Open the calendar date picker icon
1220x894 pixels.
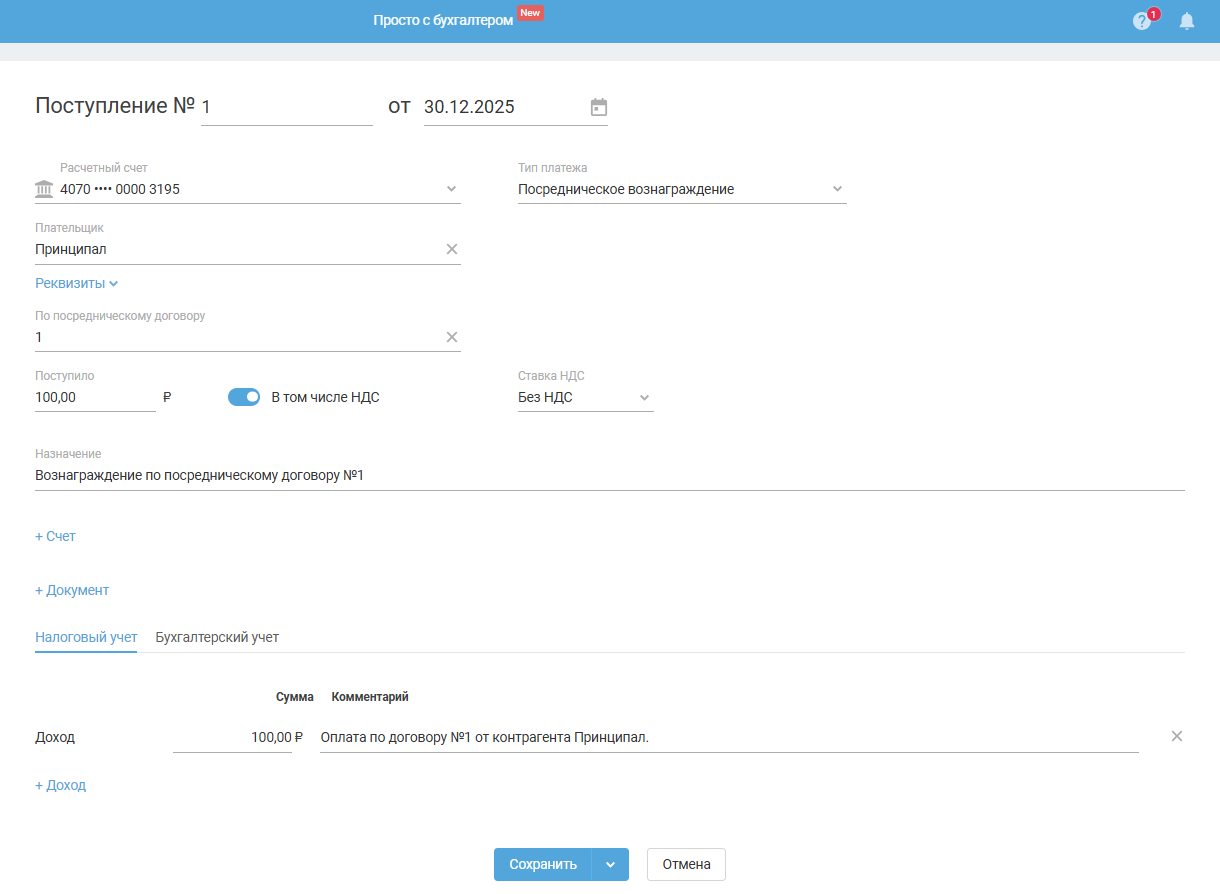click(x=599, y=107)
